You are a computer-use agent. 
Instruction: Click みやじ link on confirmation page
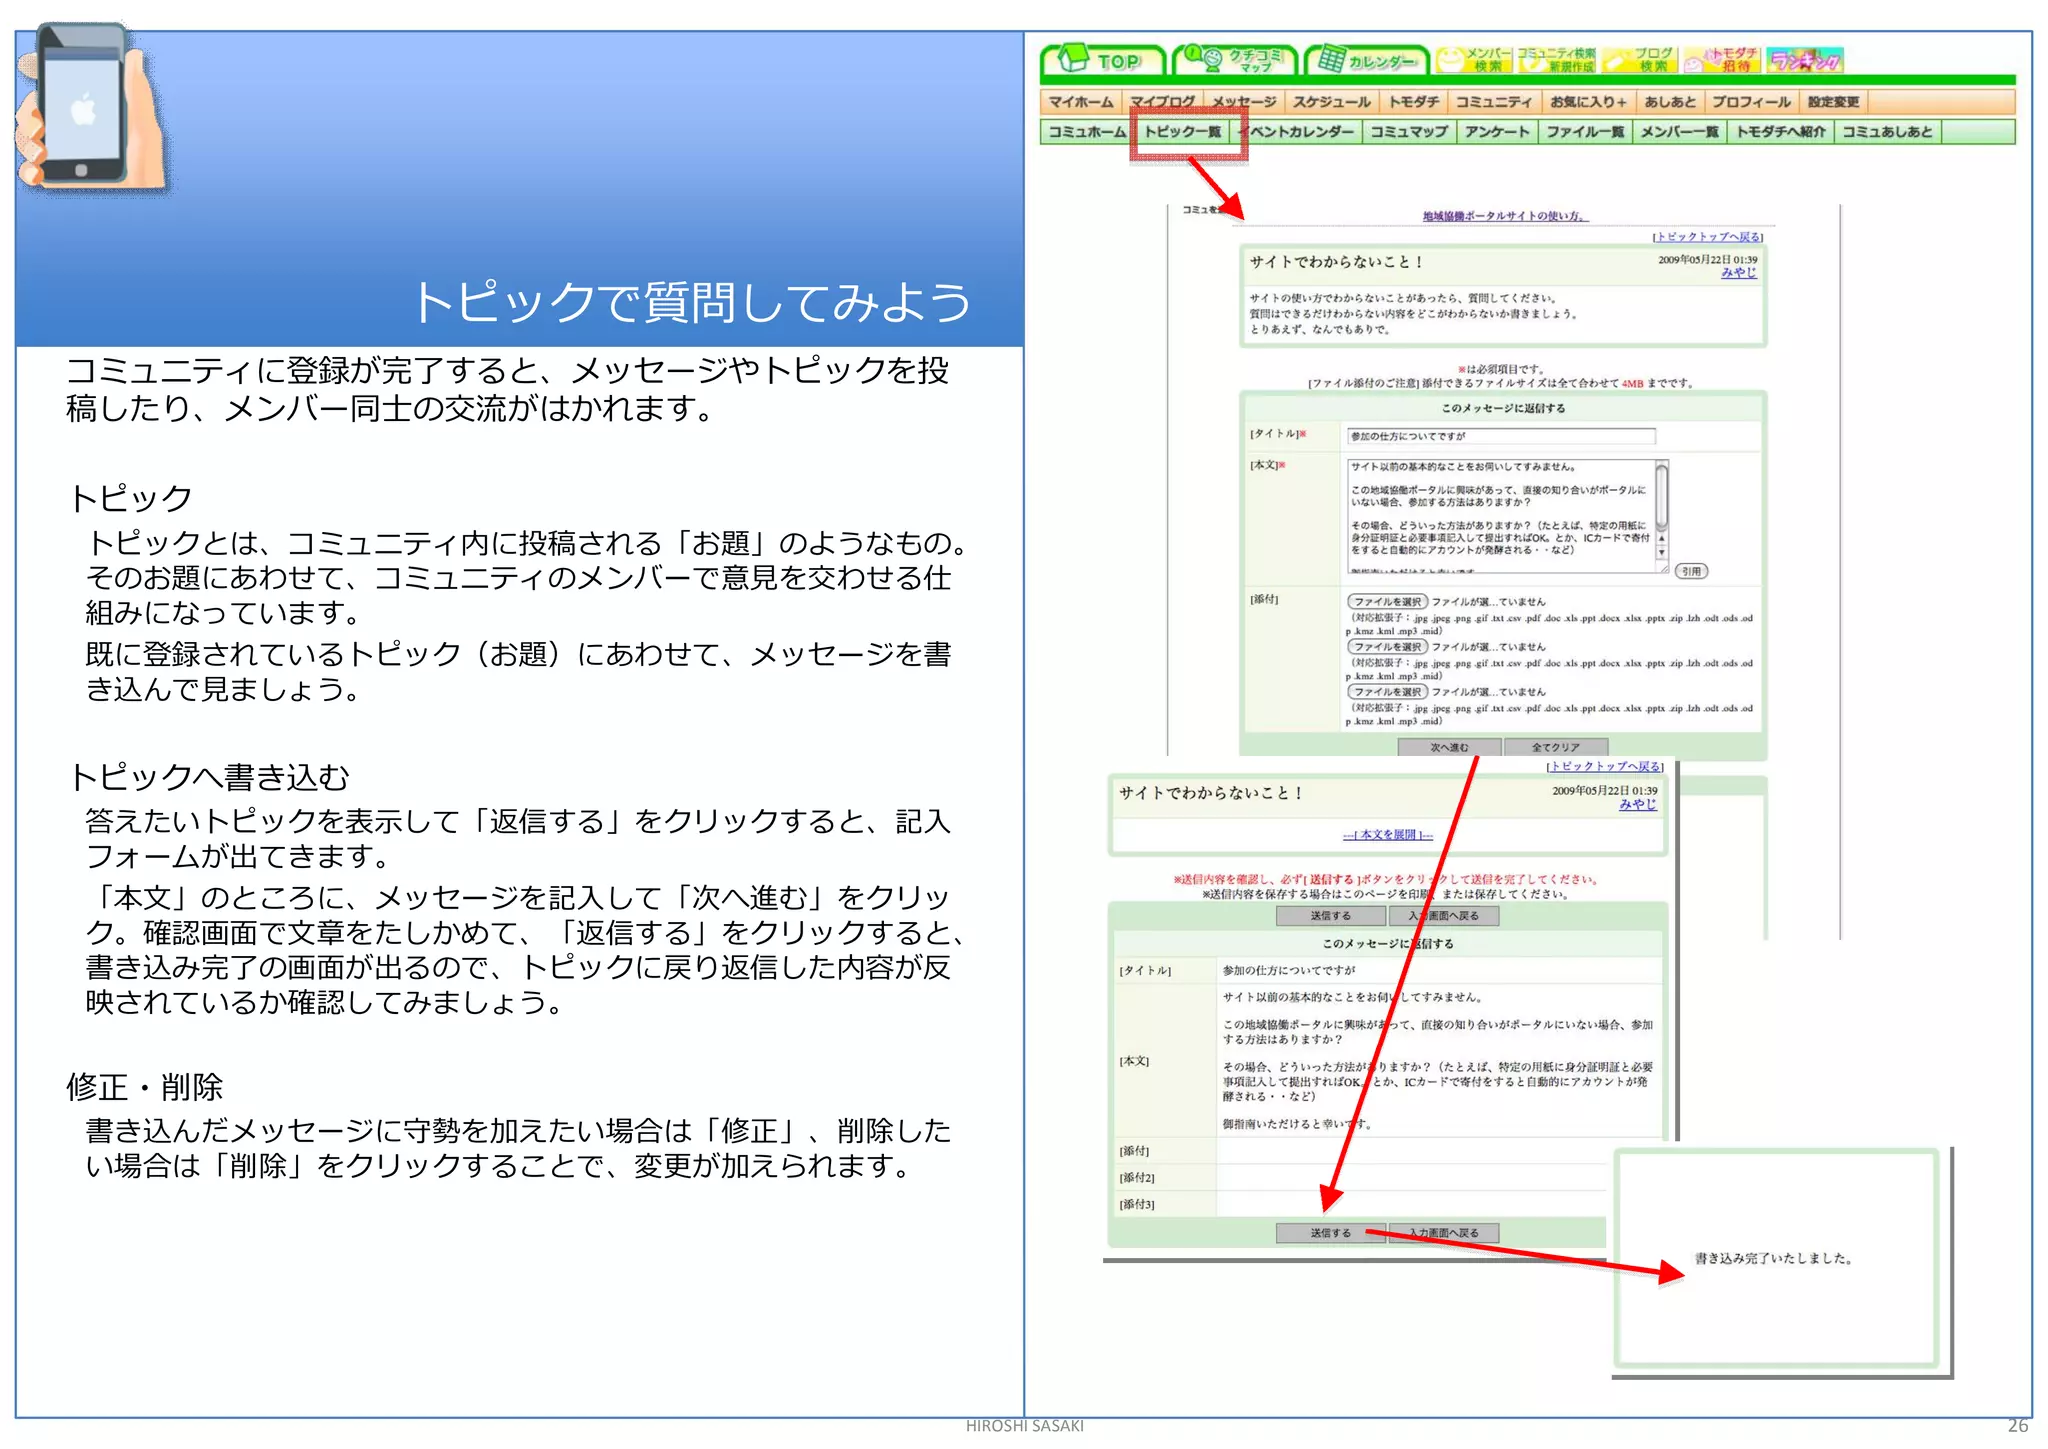point(1638,805)
